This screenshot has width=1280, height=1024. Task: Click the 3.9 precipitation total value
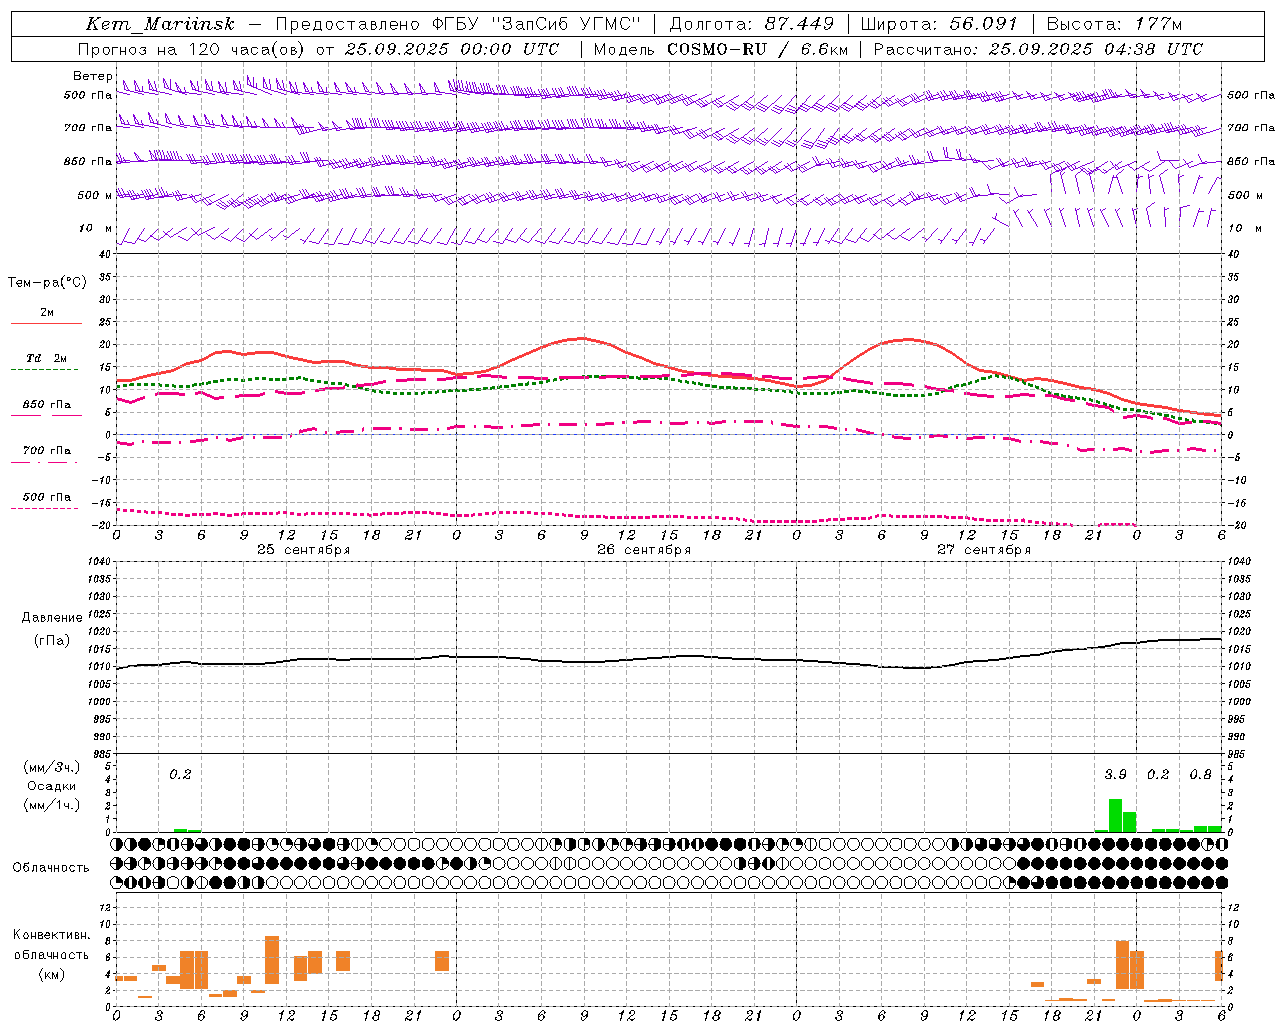coord(1115,775)
